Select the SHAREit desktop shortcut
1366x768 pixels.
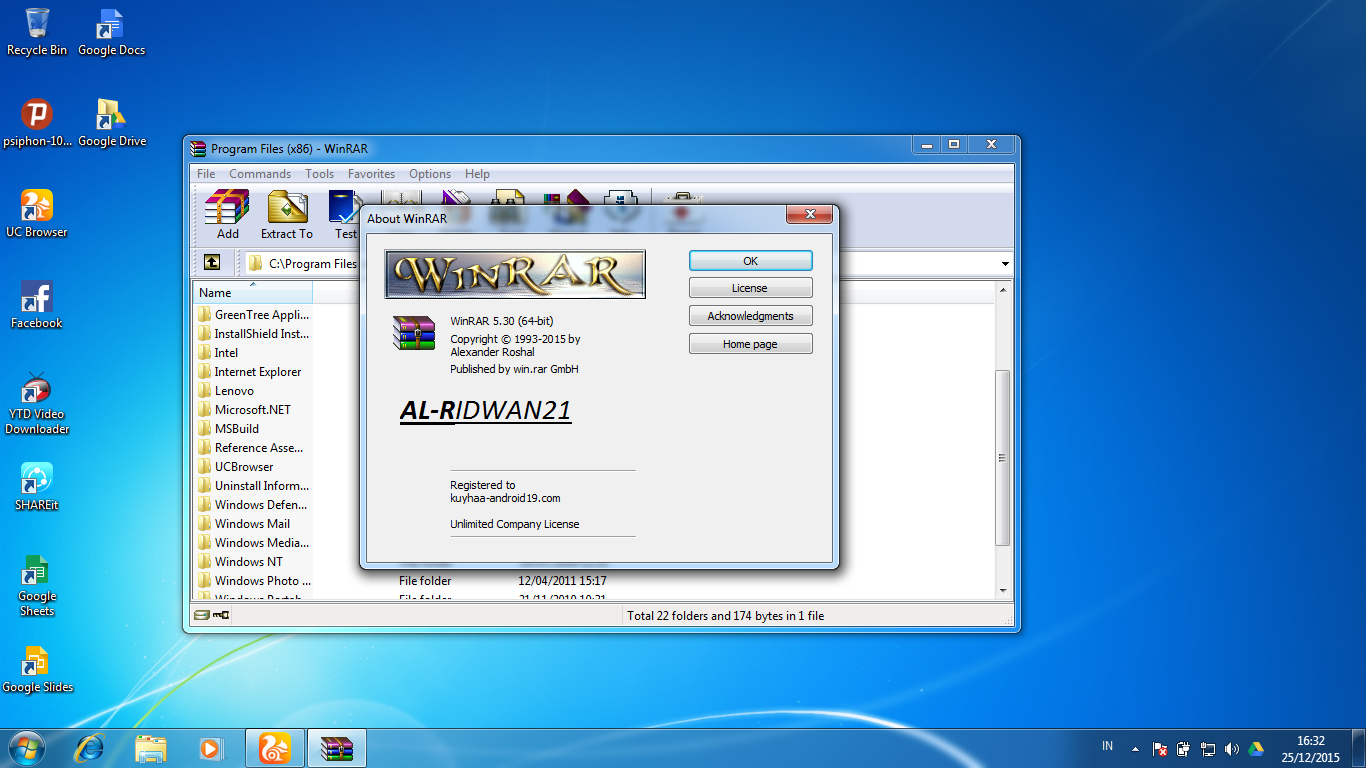point(37,487)
